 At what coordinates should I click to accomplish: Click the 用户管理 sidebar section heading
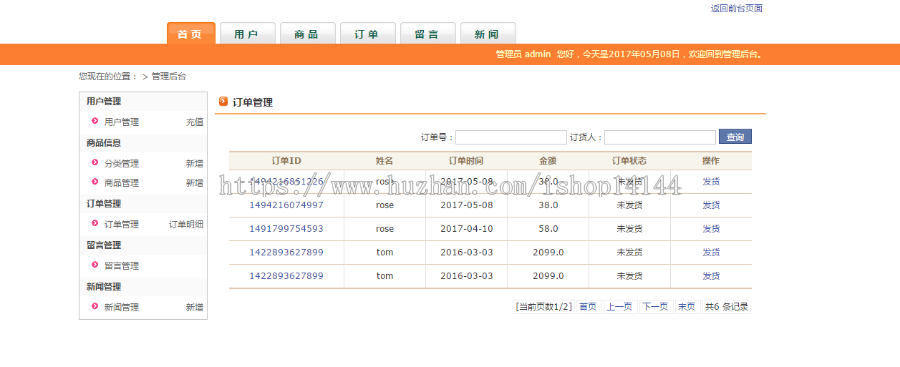[x=104, y=101]
